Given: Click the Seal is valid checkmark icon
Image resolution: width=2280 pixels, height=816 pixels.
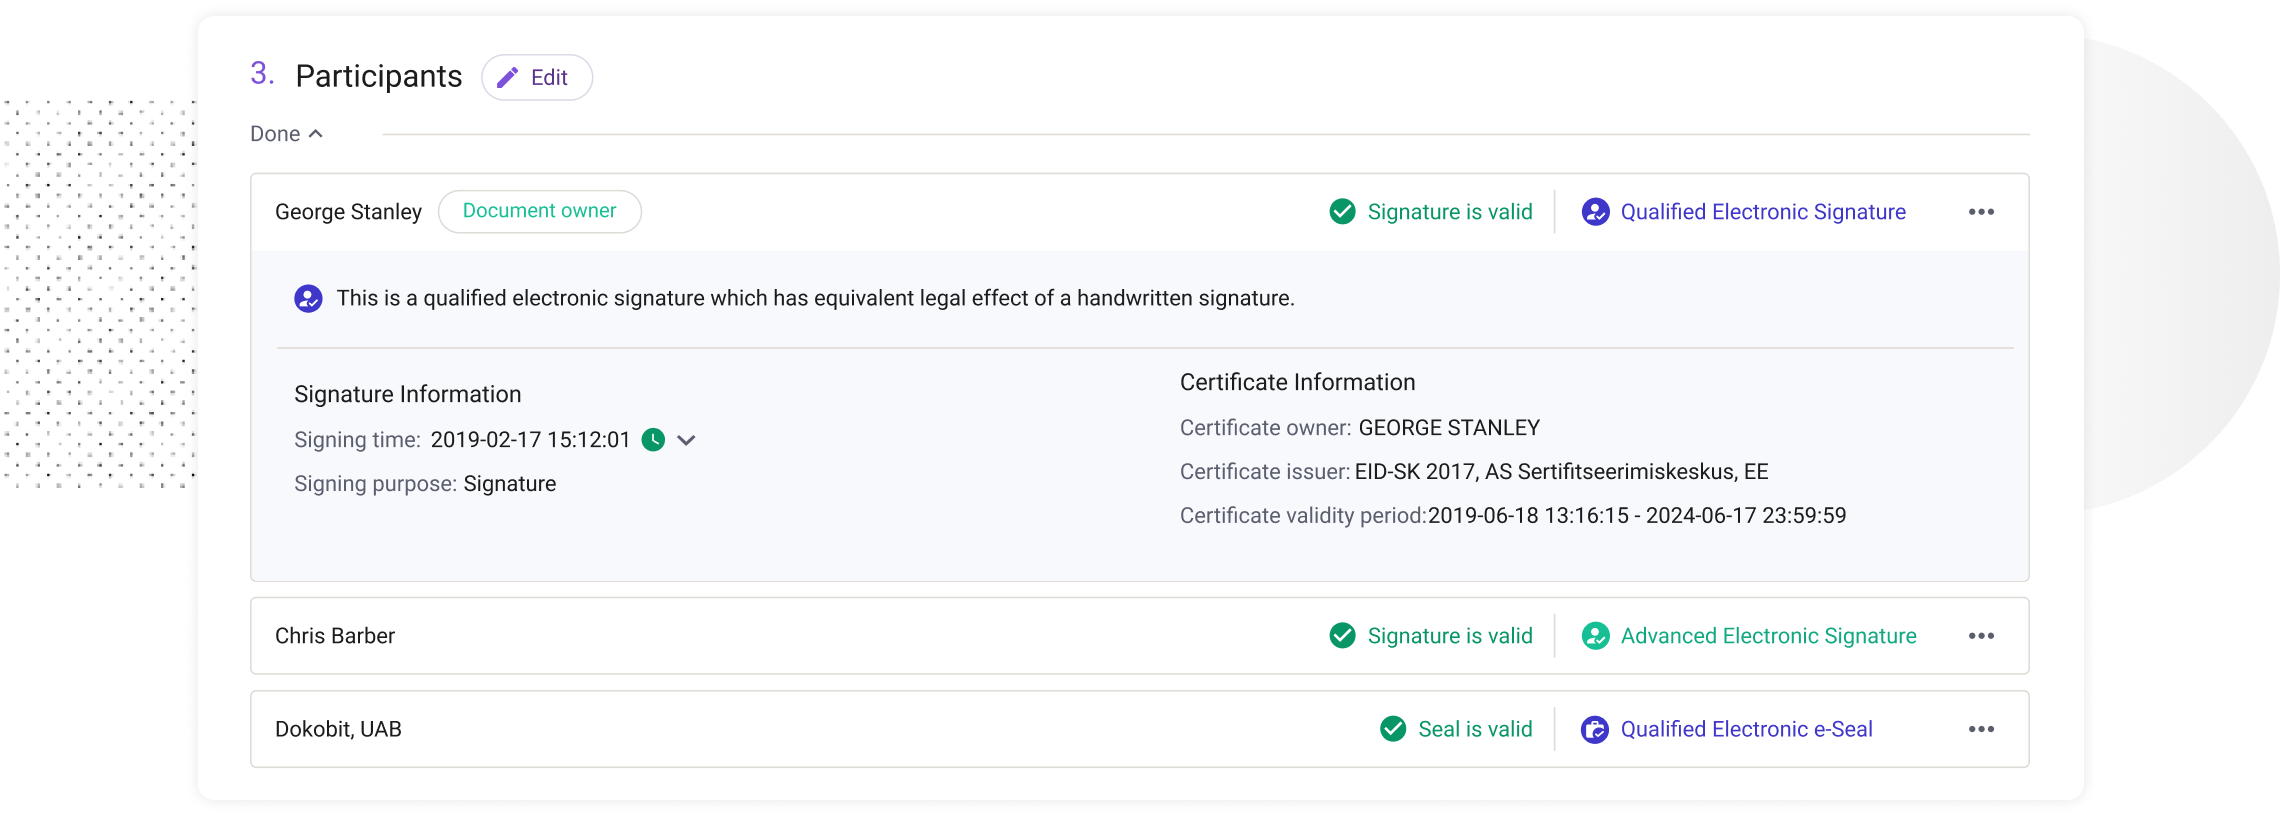Looking at the screenshot, I should click(1393, 729).
